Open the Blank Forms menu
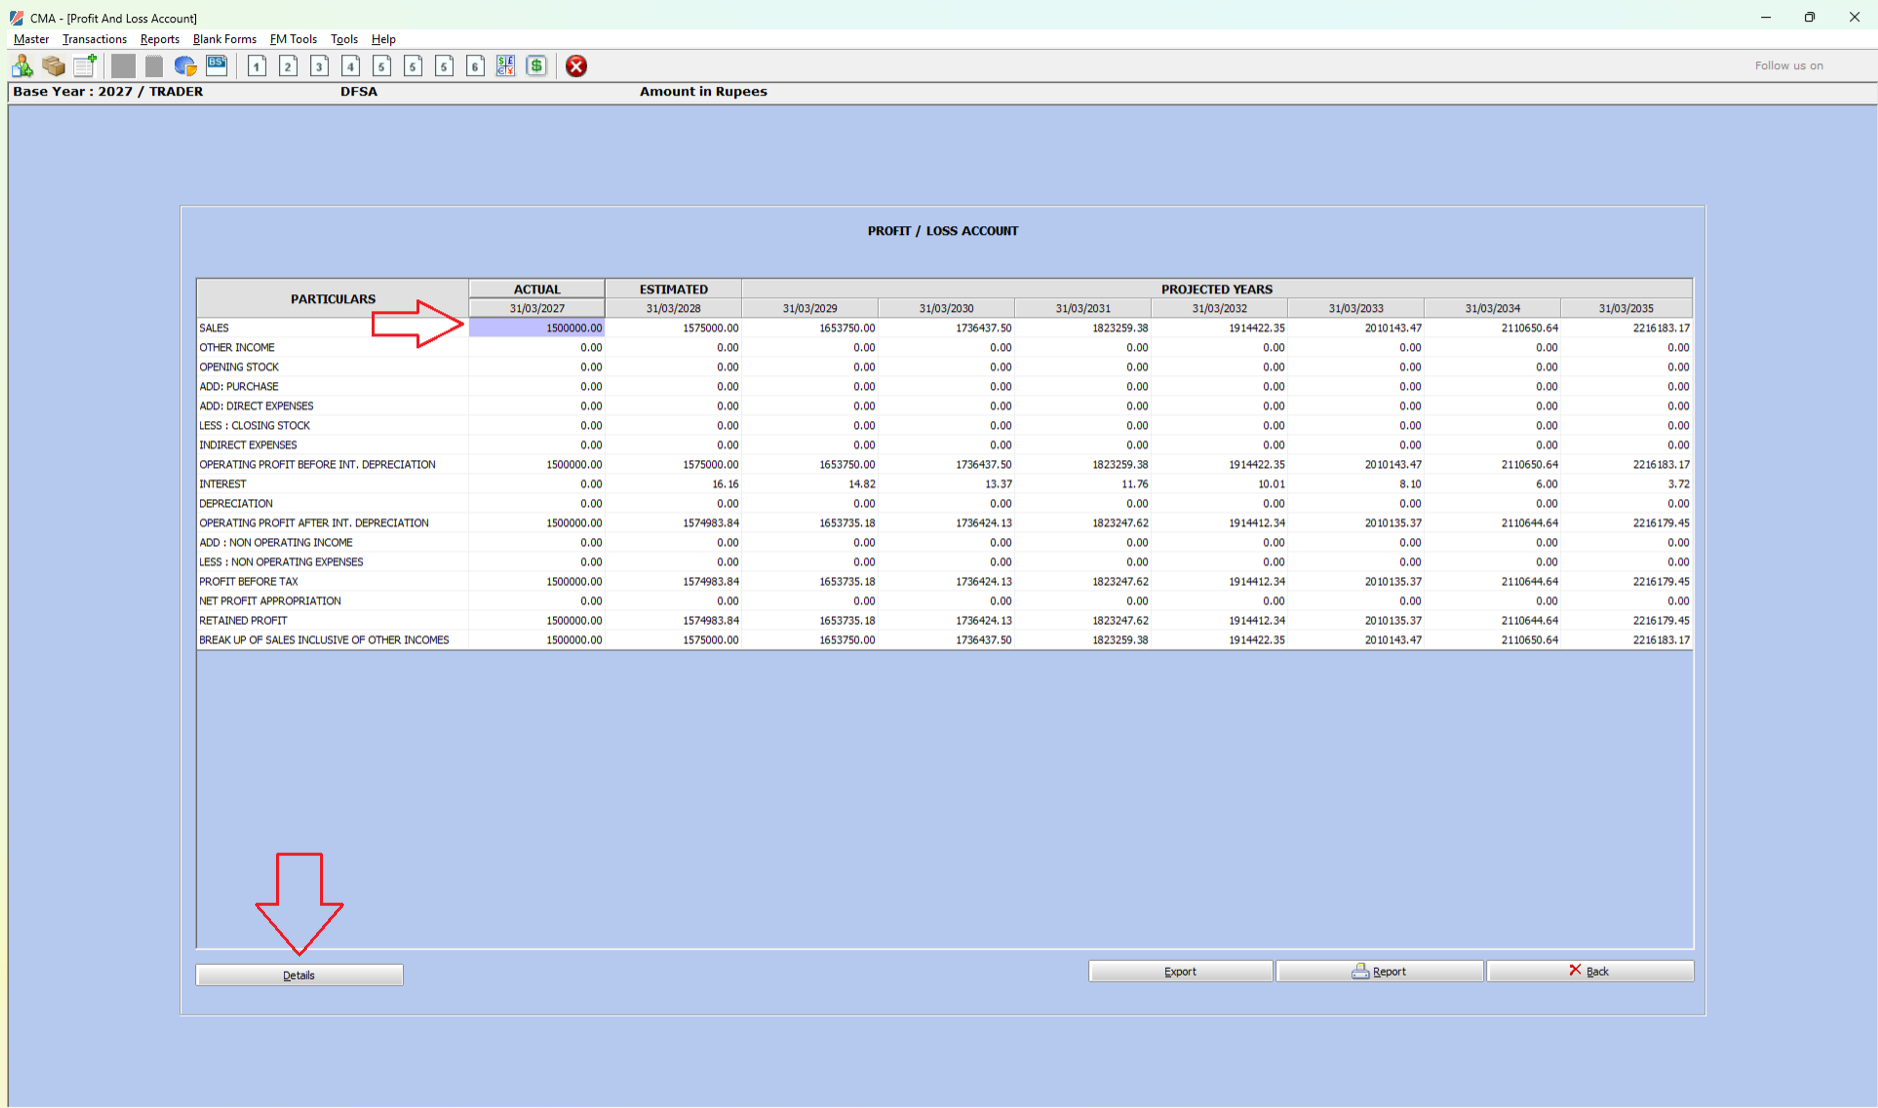Screen dimensions: 1878x1108 (x=224, y=39)
